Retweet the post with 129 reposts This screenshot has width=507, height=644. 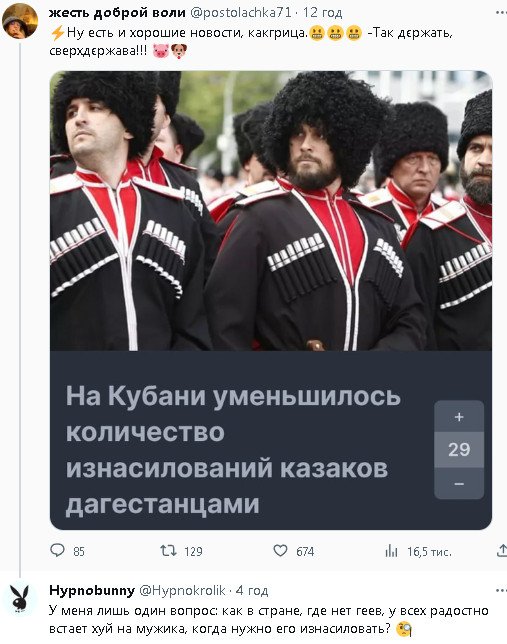coord(168,550)
